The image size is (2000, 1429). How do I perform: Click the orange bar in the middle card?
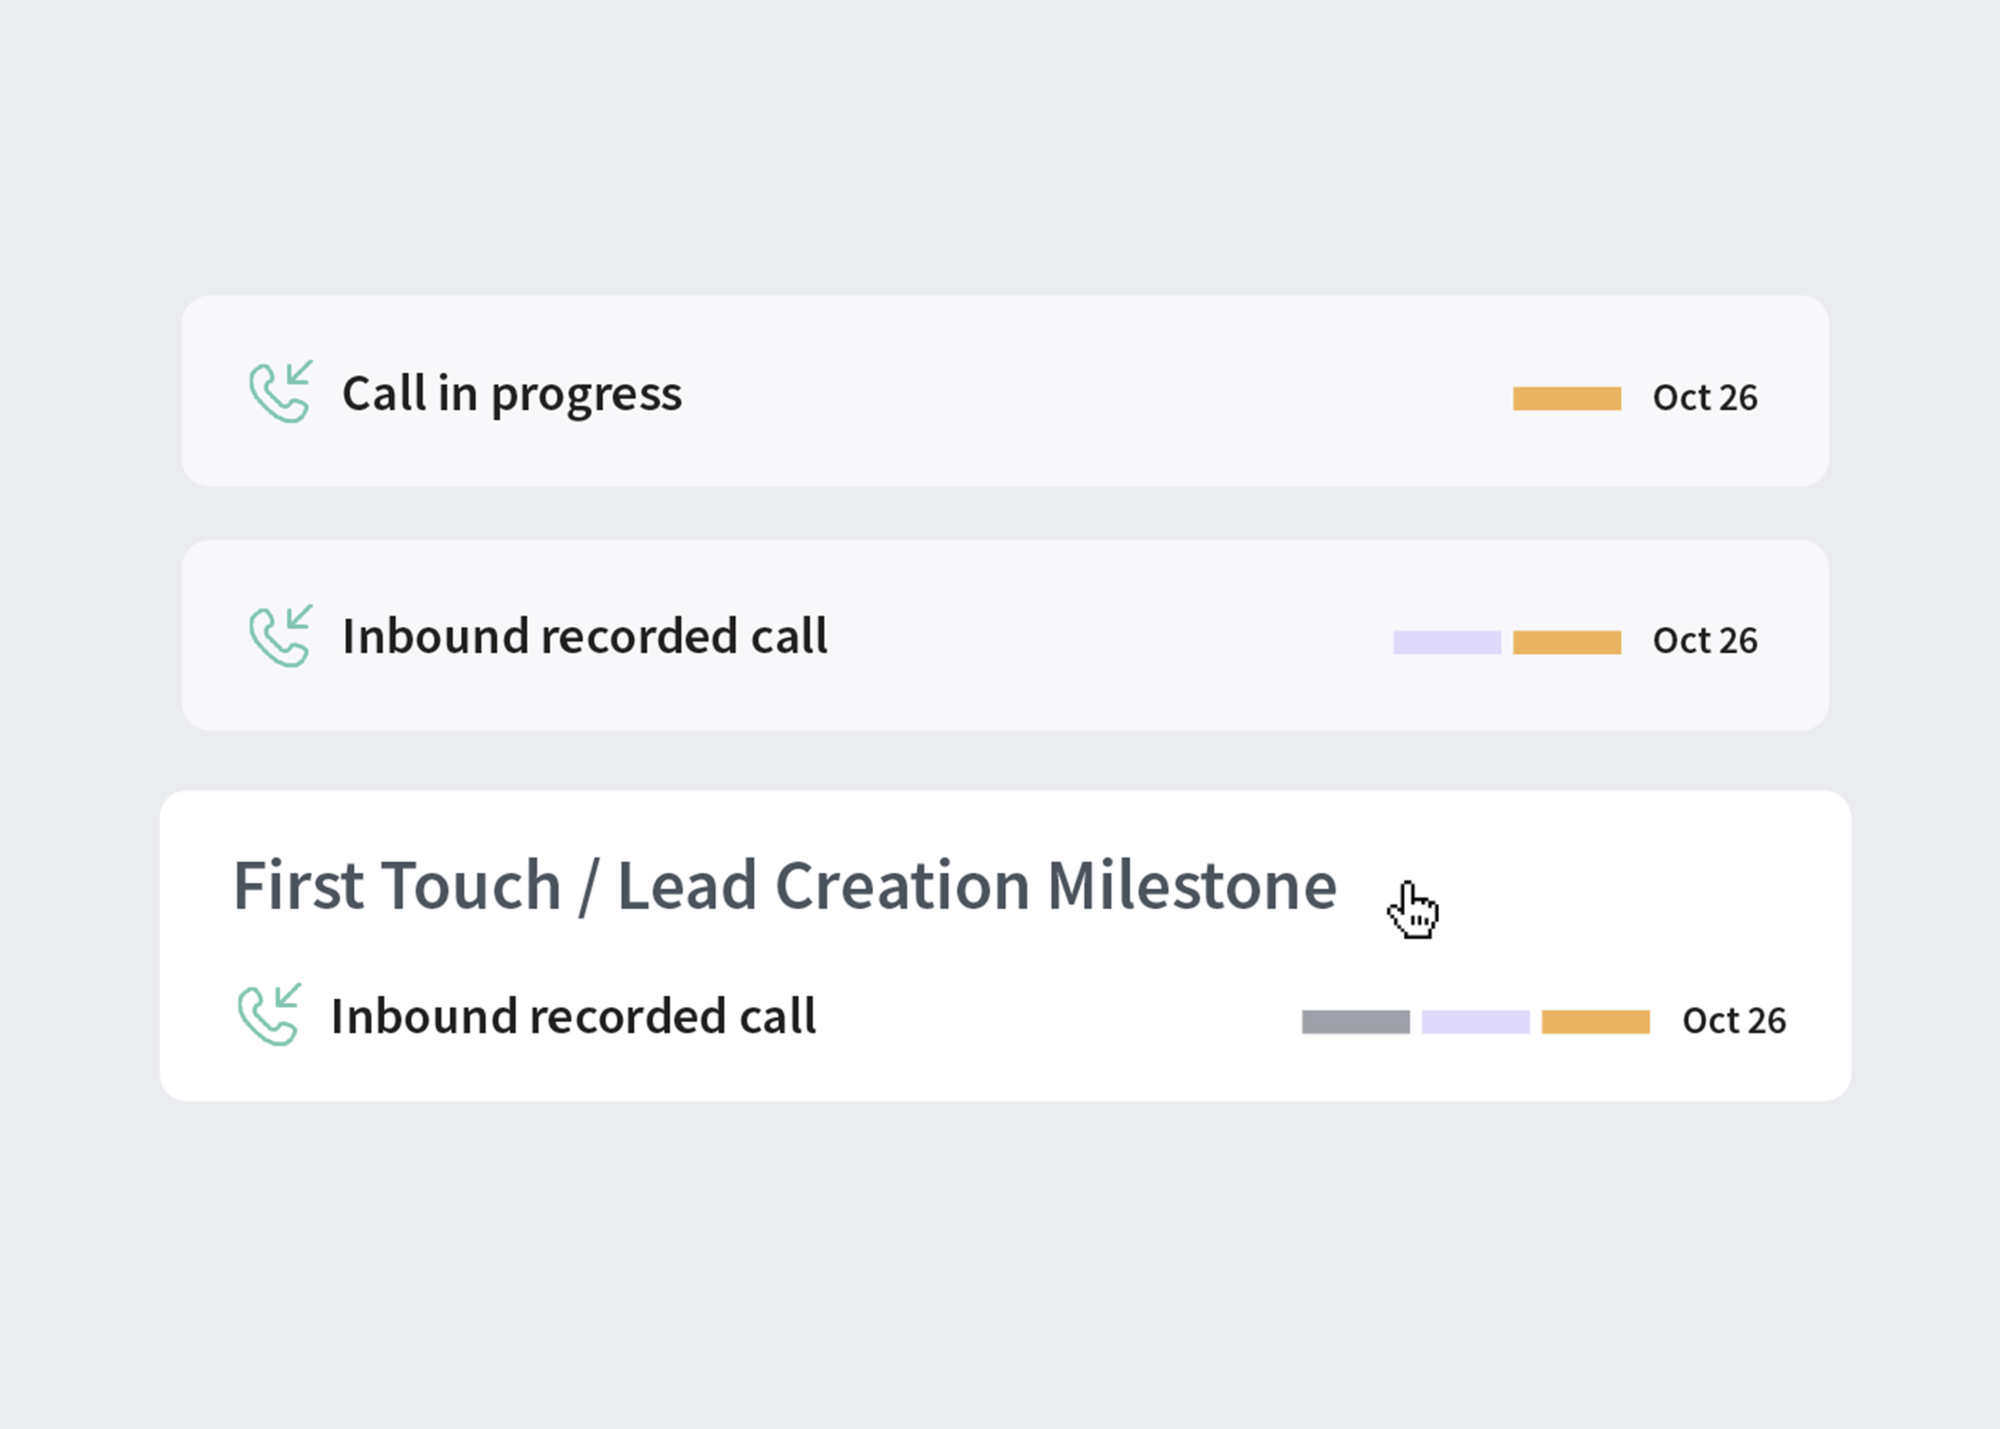tap(1566, 642)
